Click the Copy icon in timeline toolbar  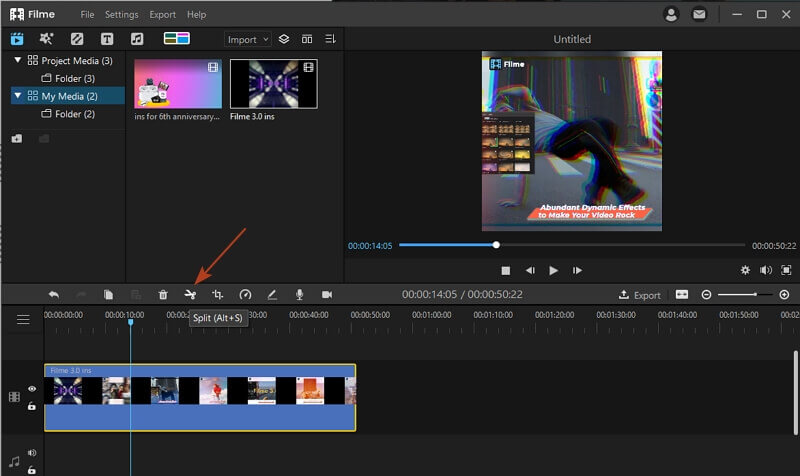[108, 294]
